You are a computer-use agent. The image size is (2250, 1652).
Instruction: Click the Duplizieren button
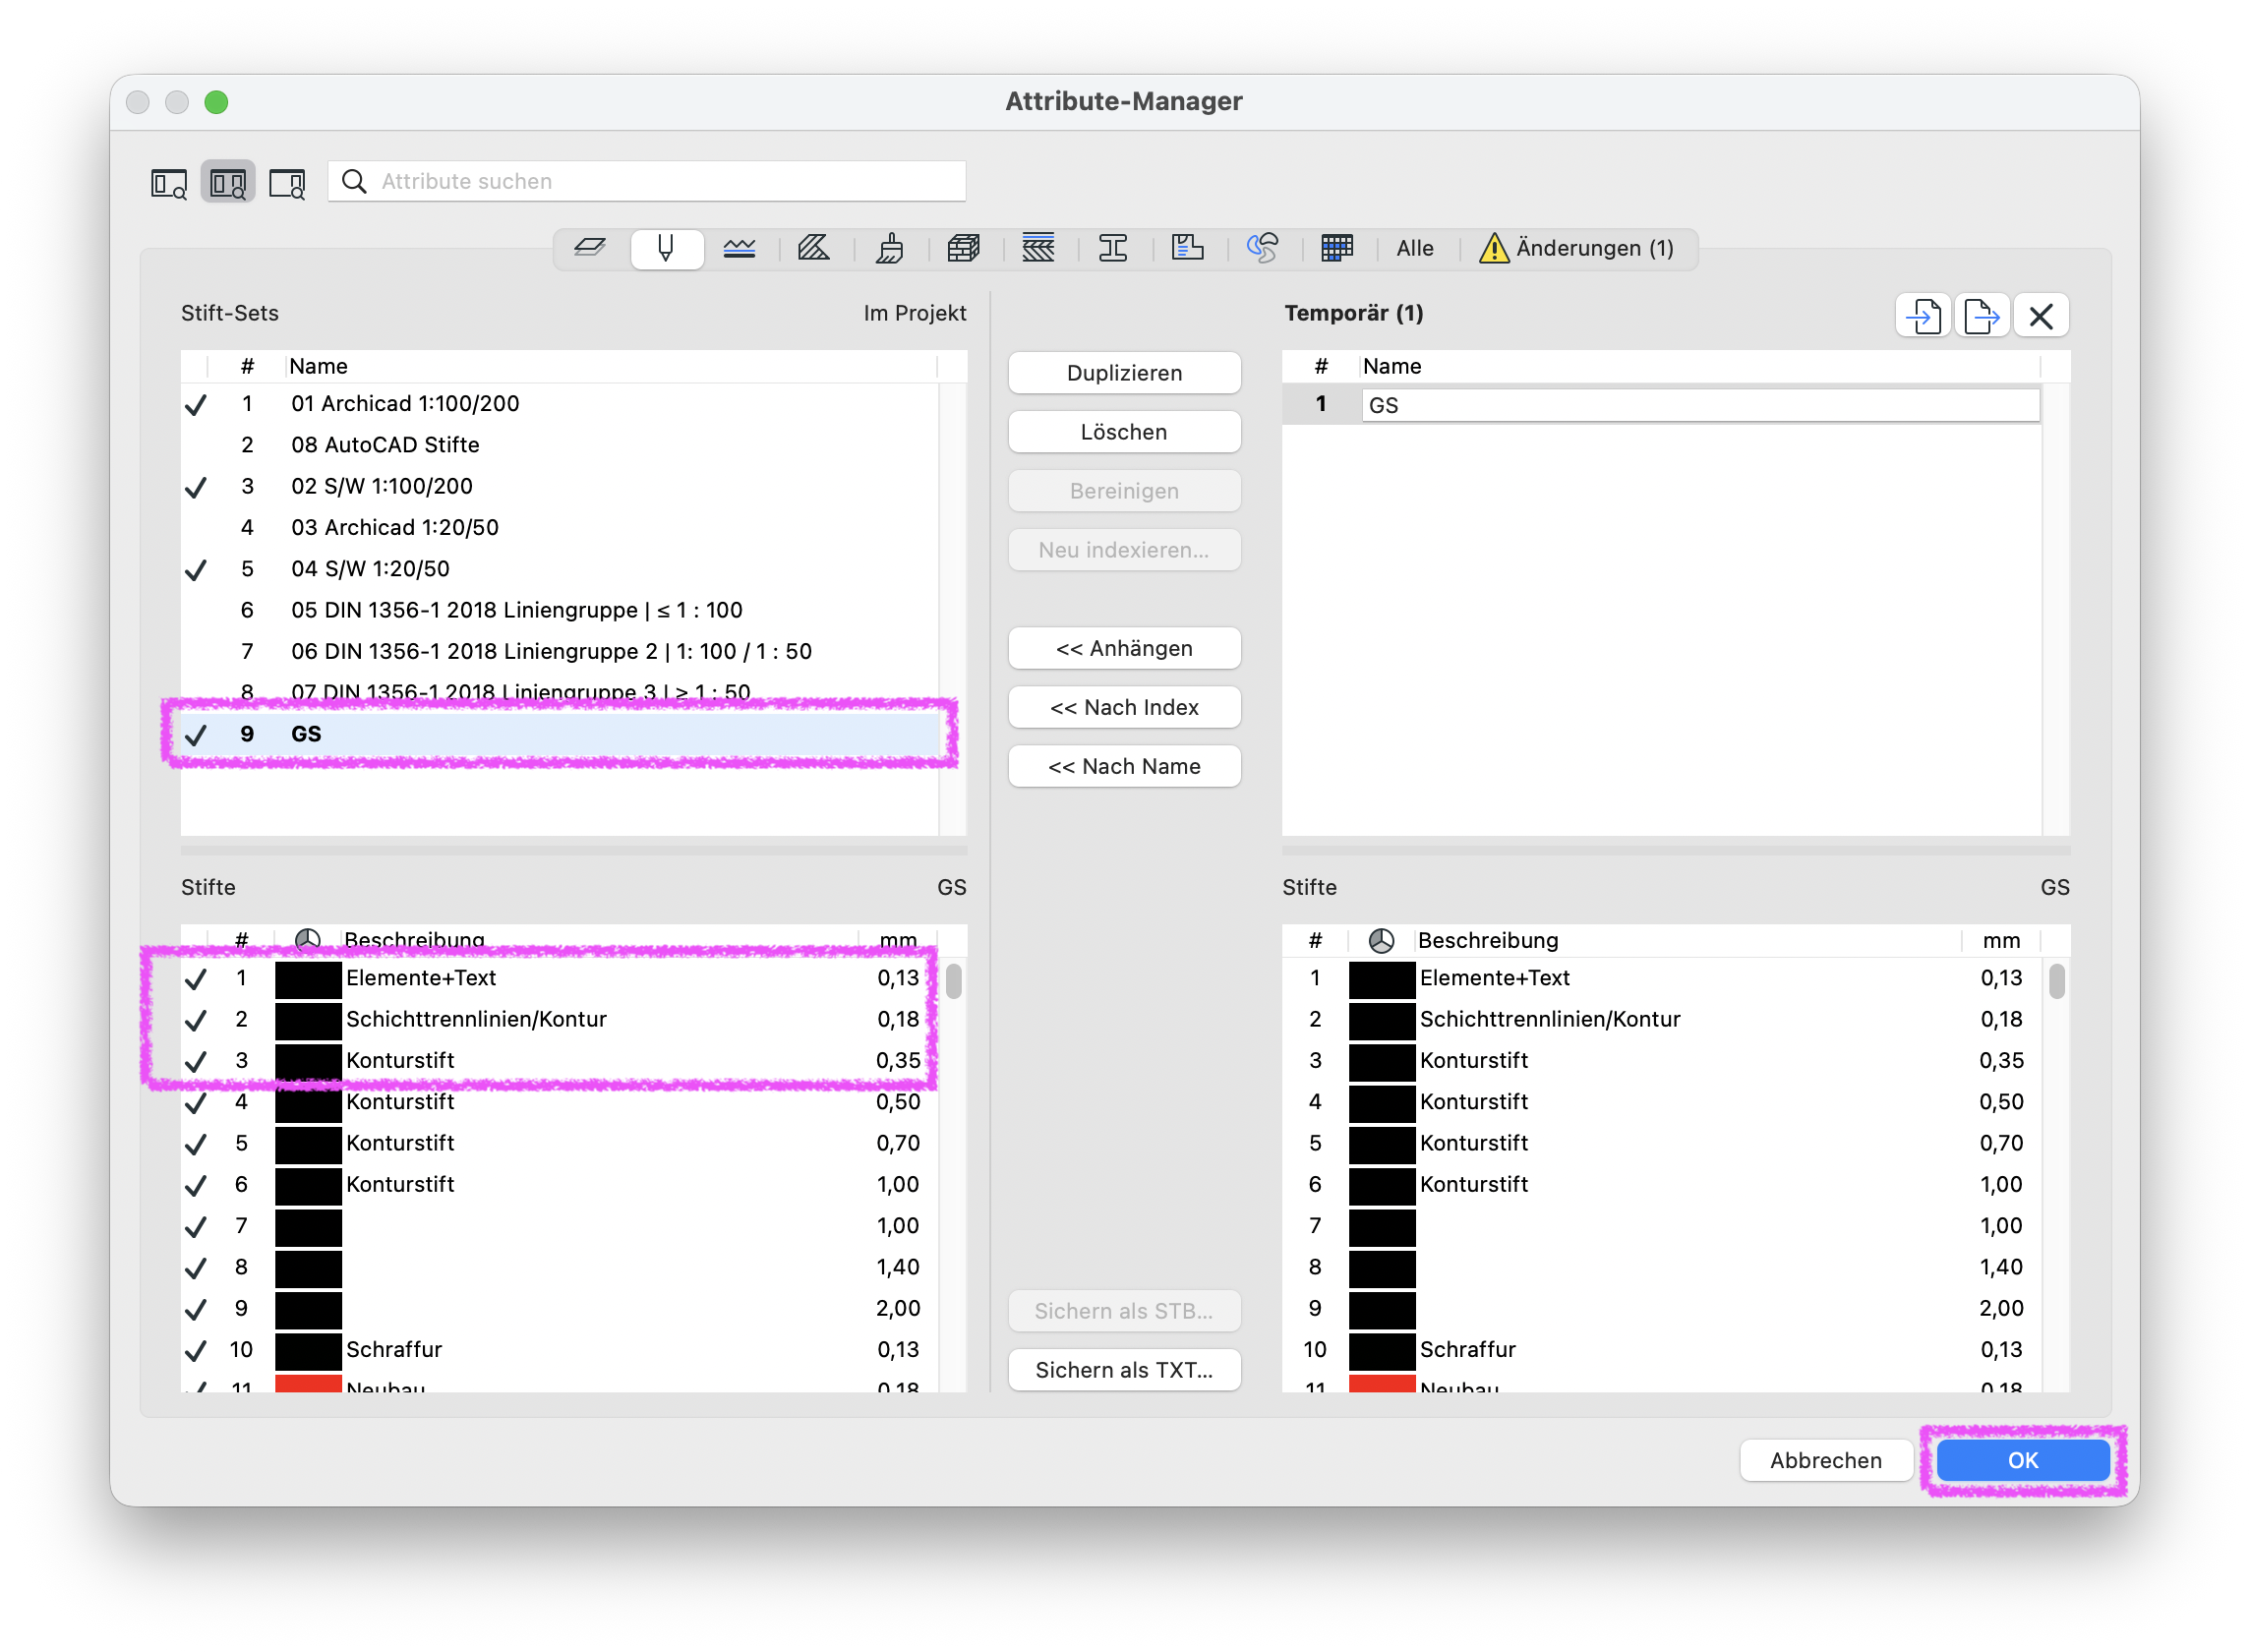pos(1125,373)
